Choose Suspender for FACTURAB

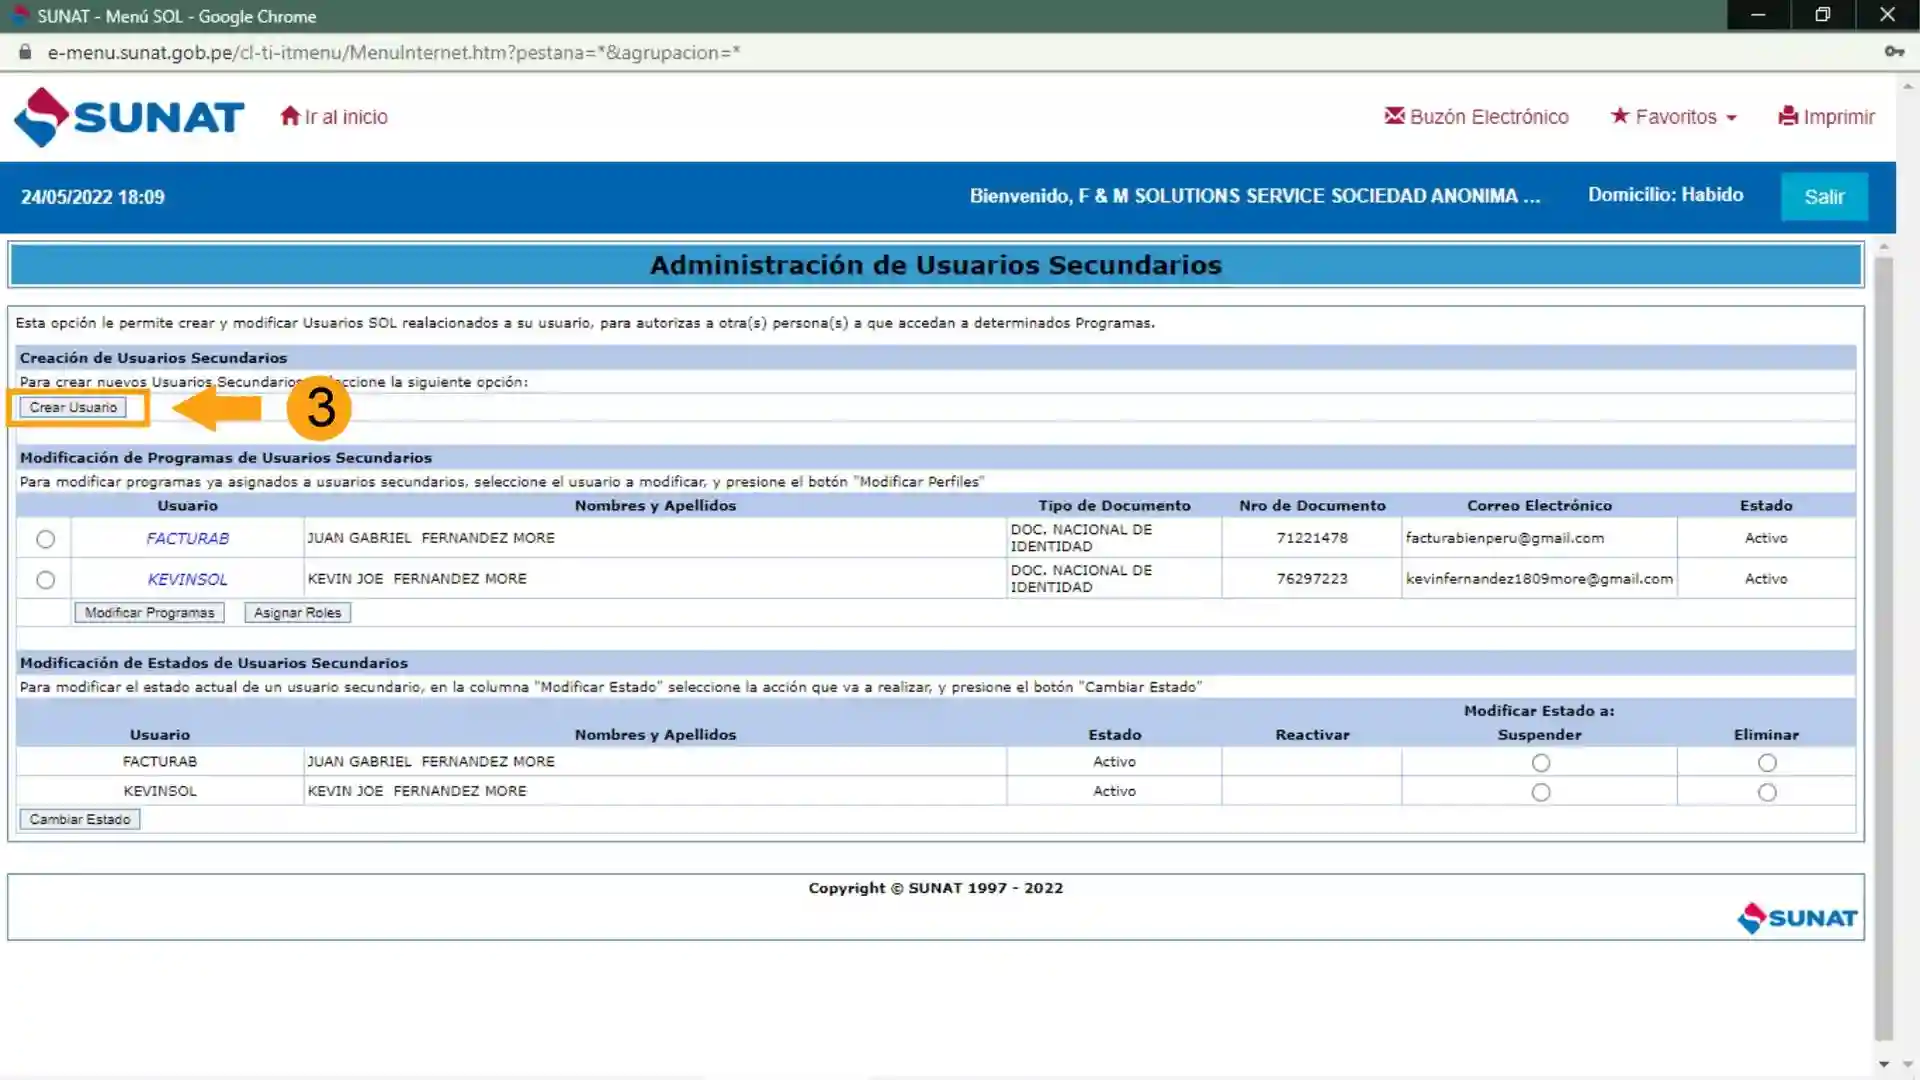click(x=1540, y=763)
